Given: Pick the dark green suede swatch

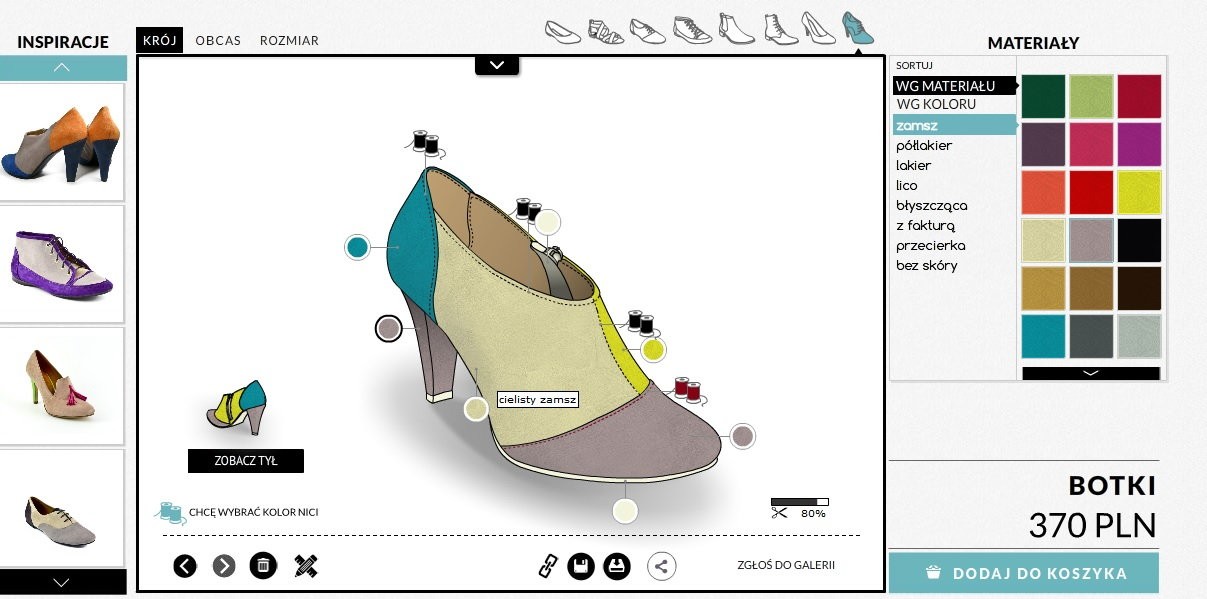Looking at the screenshot, I should pyautogui.click(x=1043, y=97).
